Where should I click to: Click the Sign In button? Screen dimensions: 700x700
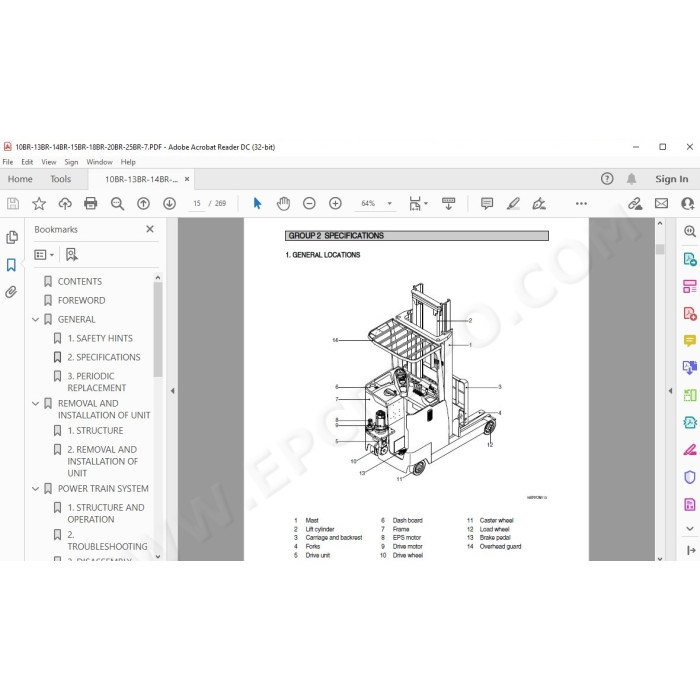coord(671,179)
